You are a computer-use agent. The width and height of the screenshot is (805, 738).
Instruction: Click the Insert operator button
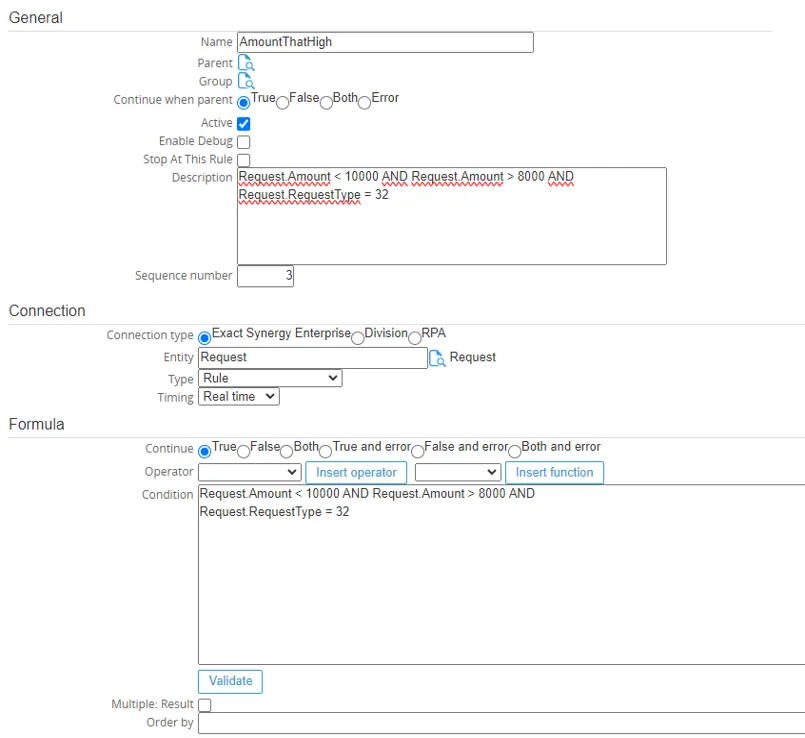tap(356, 472)
